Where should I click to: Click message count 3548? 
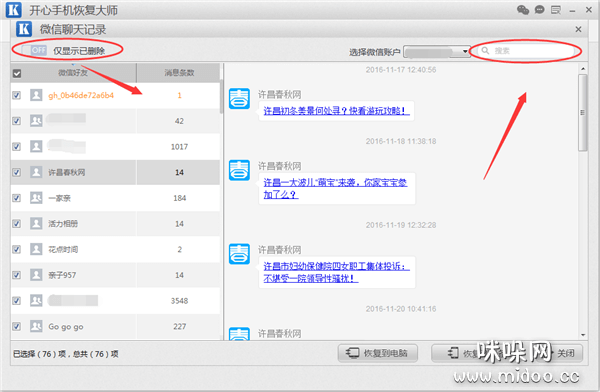(x=179, y=301)
